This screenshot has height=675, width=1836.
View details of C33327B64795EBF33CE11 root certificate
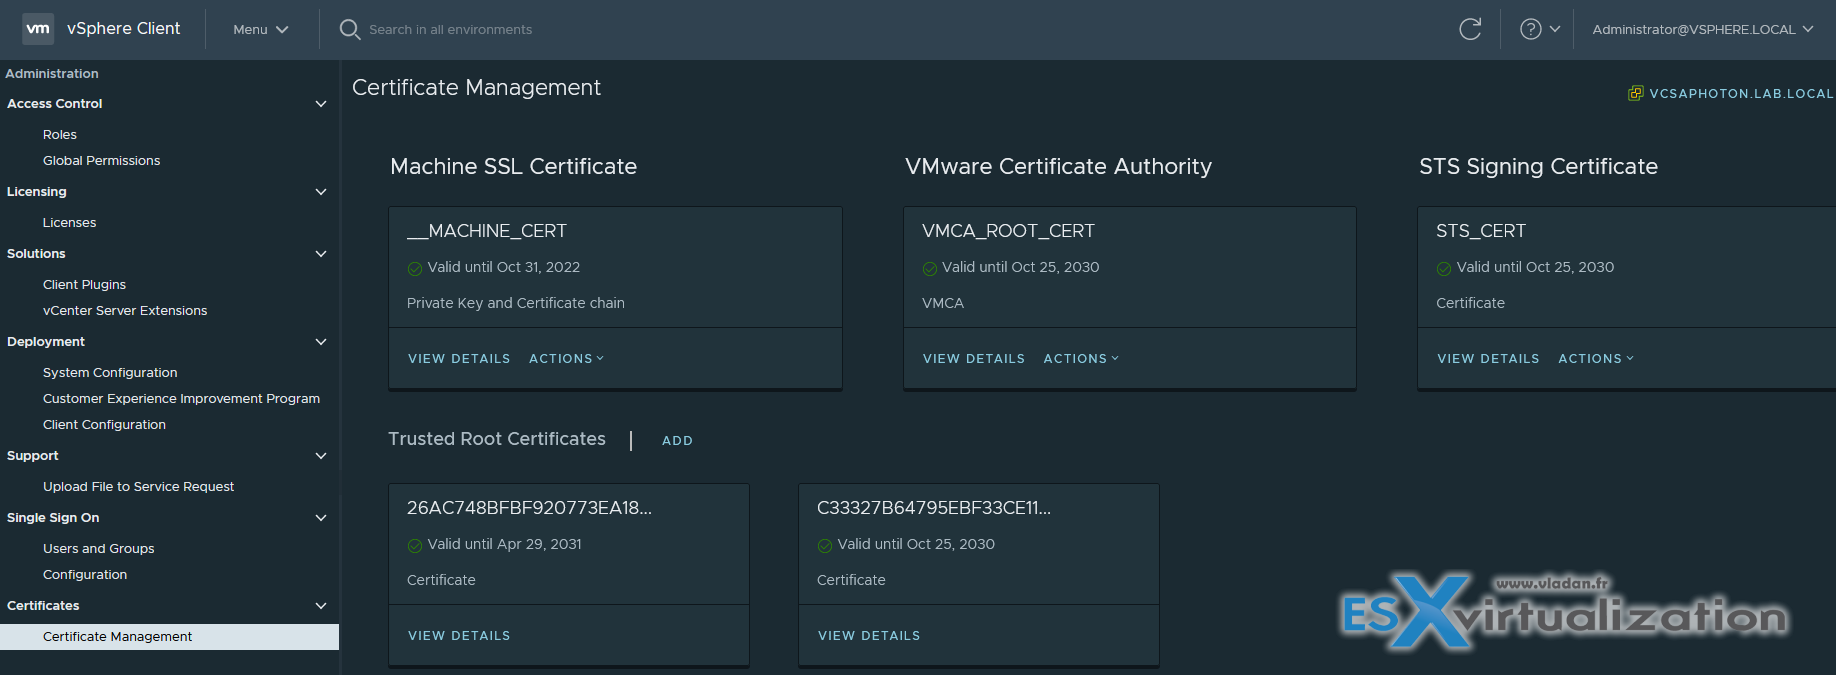pyautogui.click(x=869, y=635)
